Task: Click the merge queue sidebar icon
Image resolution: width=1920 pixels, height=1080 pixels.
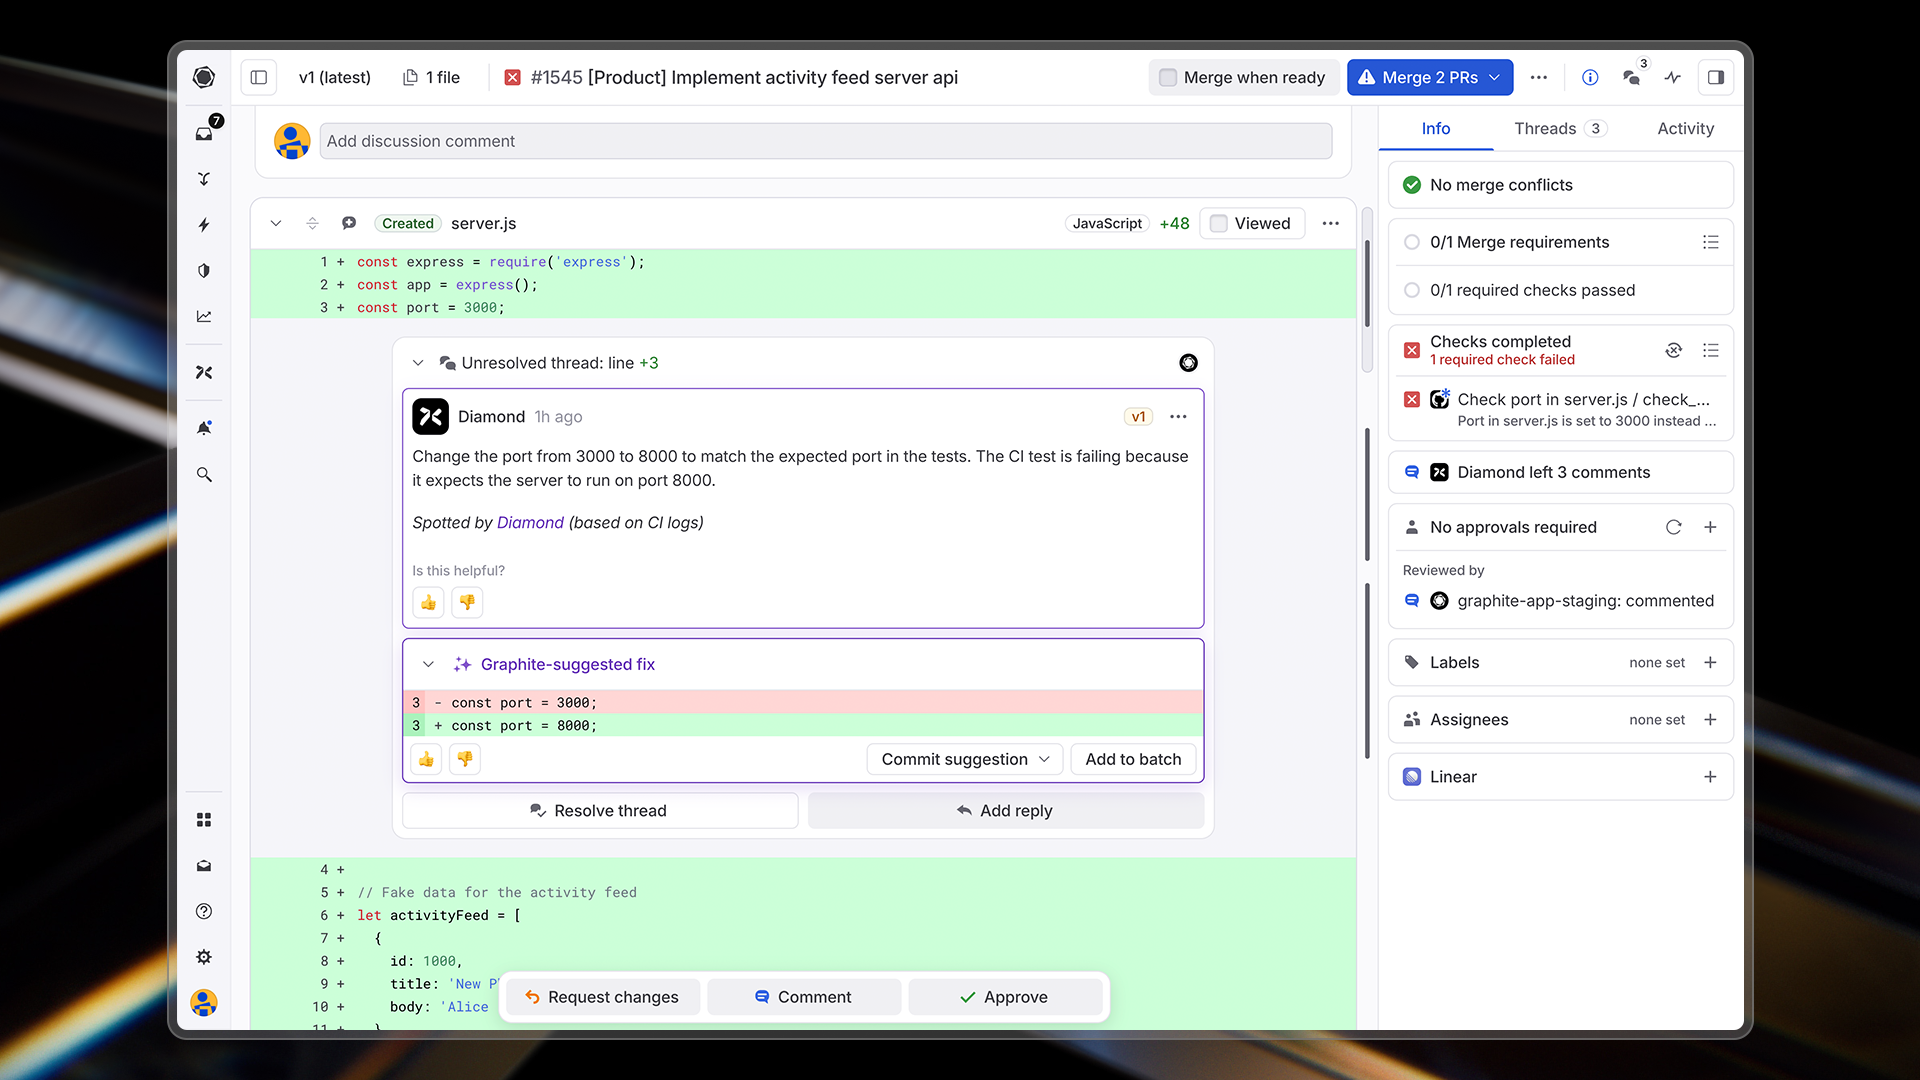Action: point(204,179)
